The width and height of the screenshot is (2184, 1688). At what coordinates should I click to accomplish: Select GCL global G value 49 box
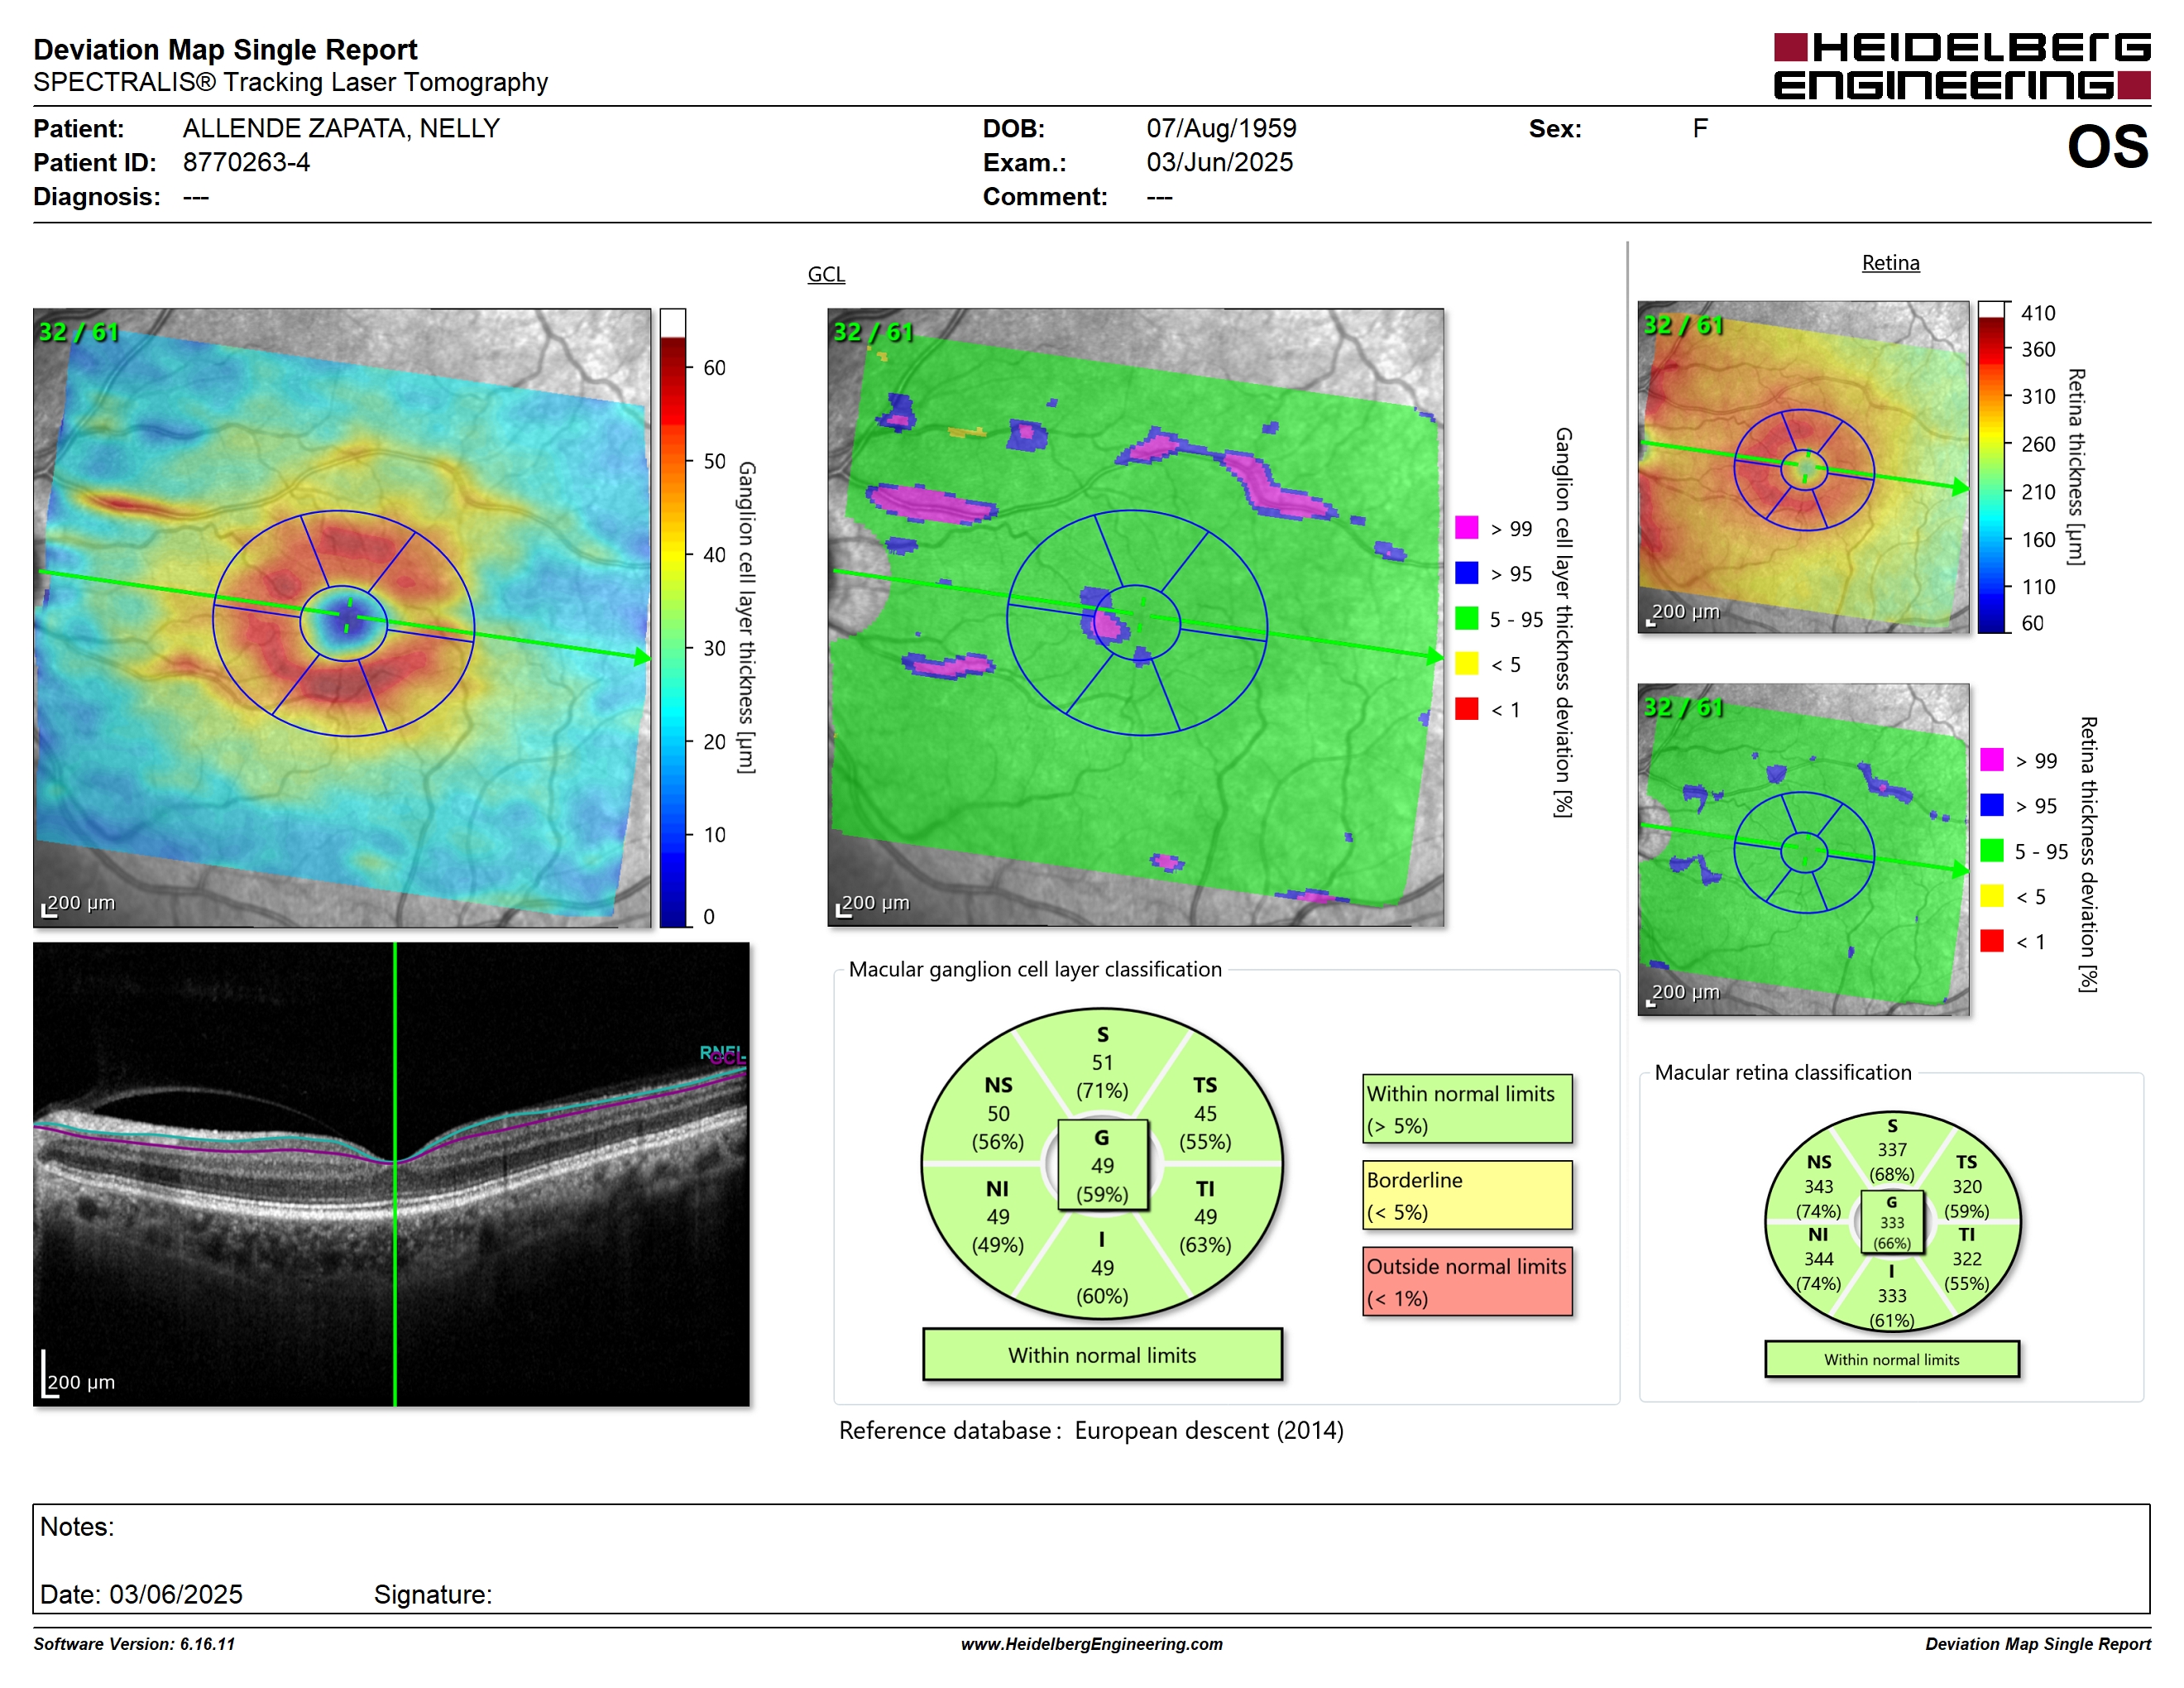[1102, 1165]
